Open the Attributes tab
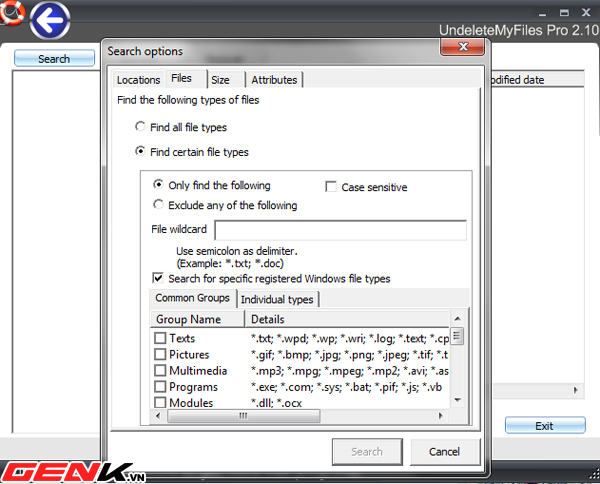The image size is (600, 484). coord(274,80)
